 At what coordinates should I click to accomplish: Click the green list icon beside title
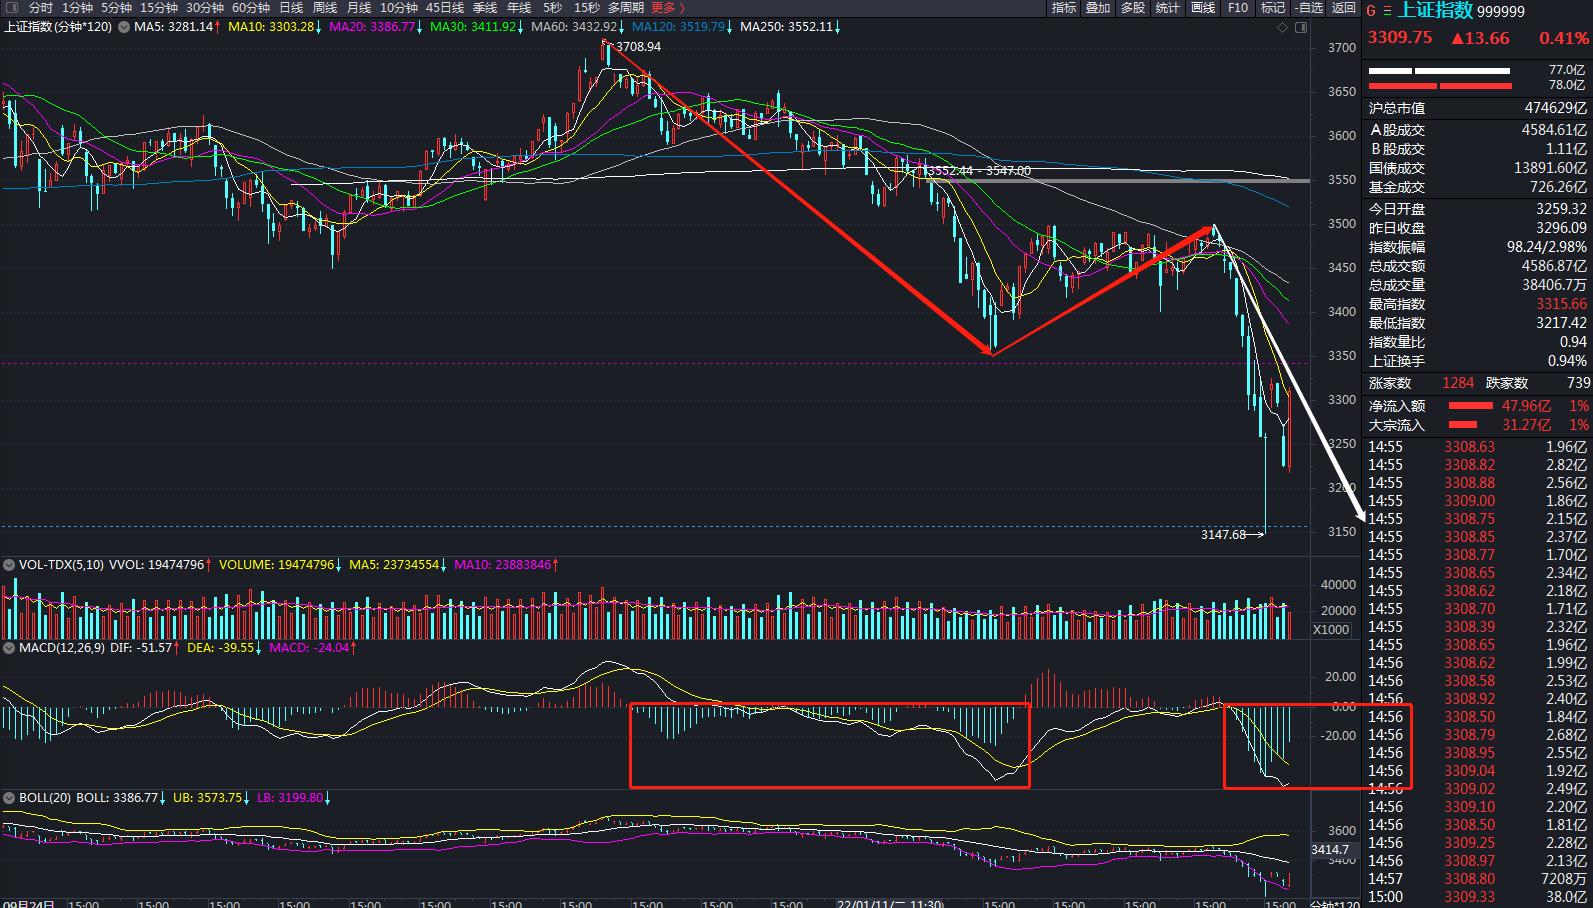coord(1387,11)
